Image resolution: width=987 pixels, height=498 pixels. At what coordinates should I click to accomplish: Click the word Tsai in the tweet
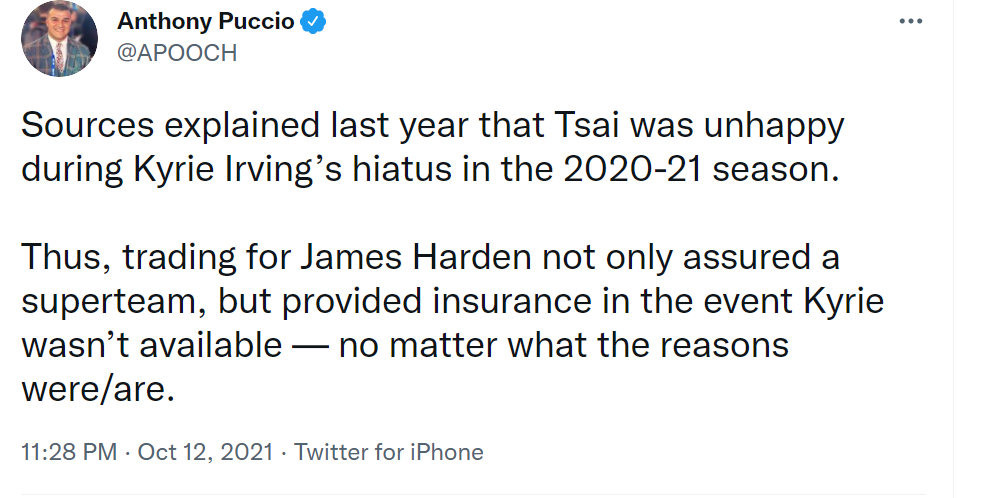point(587,126)
